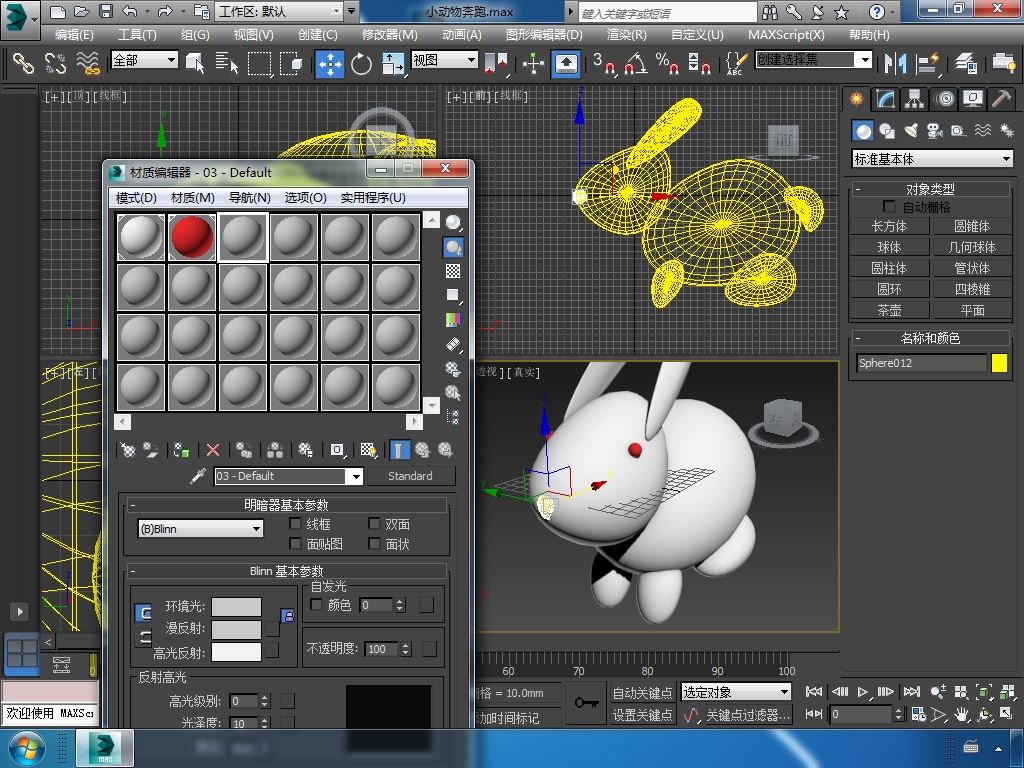The image size is (1024, 768).
Task: Toggle Percent Snap icon
Action: click(x=667, y=63)
